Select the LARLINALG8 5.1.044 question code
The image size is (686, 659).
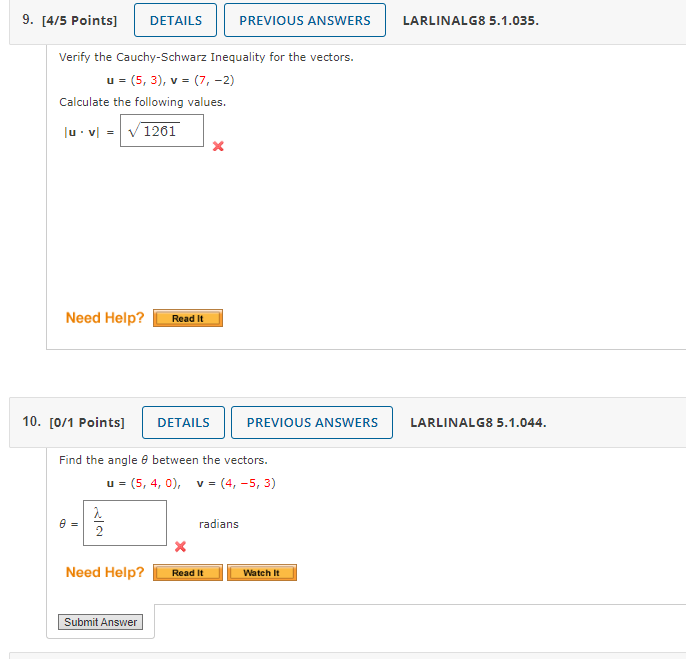tap(478, 423)
